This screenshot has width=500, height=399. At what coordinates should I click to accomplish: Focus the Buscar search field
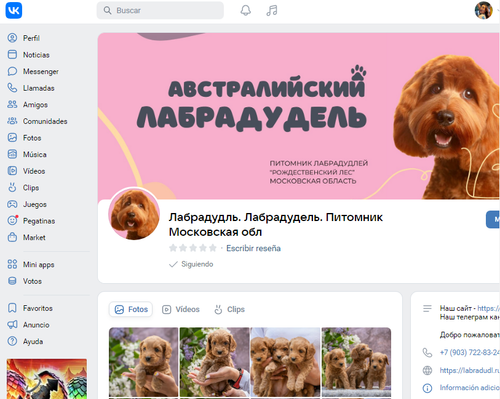pos(160,10)
